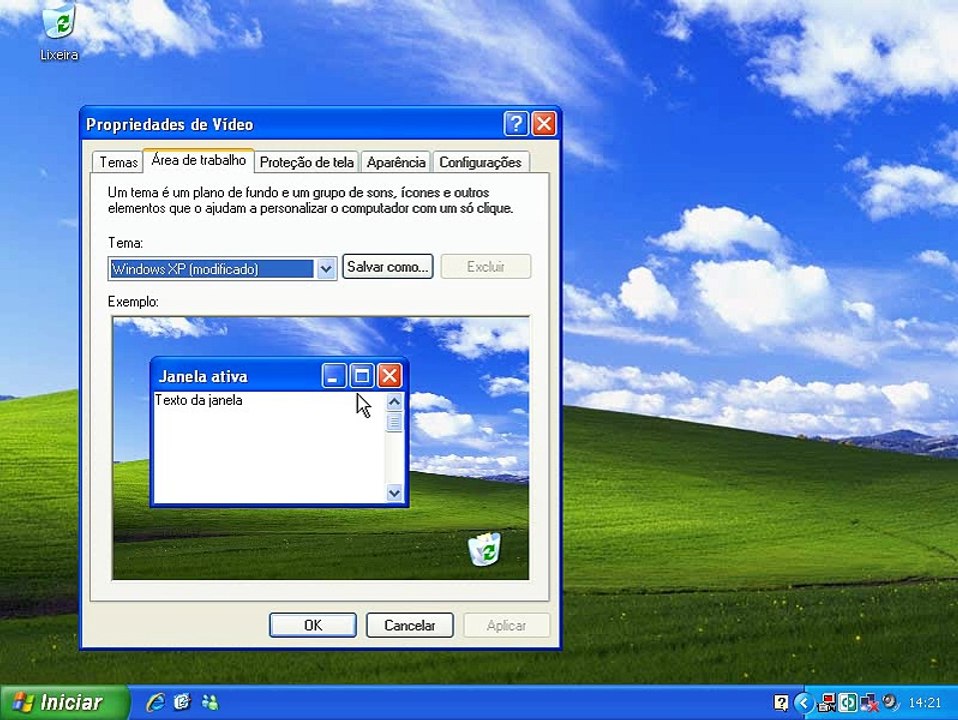Select the Área de trabalho tab
Viewport: 958px width, 720px height.
[x=199, y=160]
